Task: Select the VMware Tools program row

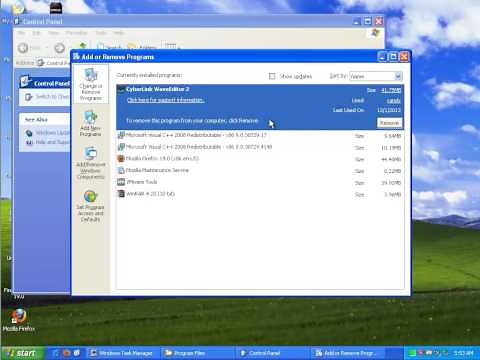Action: [x=260, y=182]
